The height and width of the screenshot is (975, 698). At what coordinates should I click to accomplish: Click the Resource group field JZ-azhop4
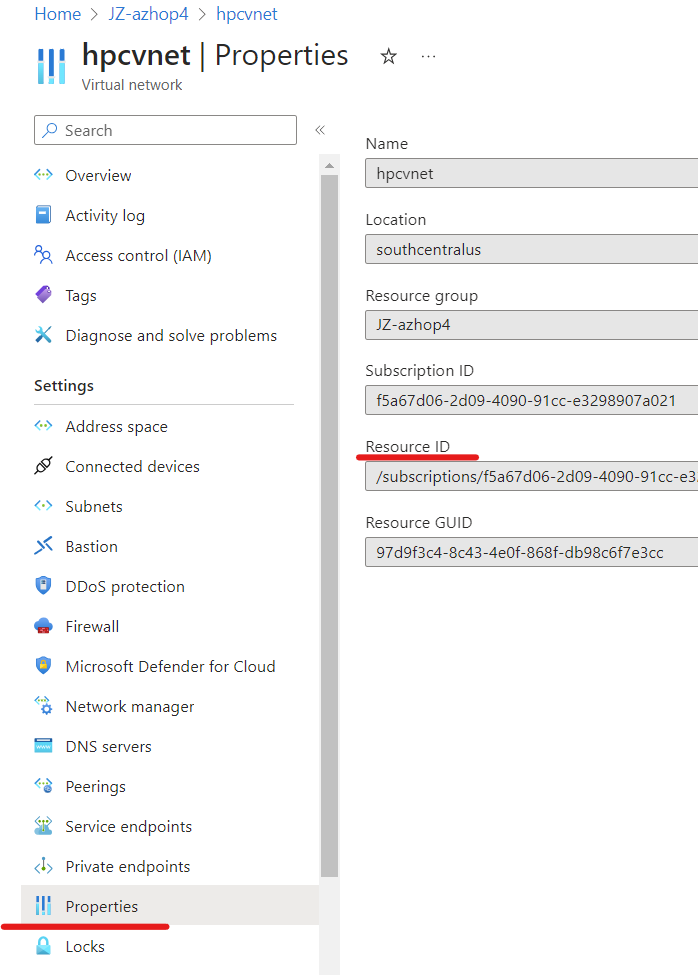[531, 325]
